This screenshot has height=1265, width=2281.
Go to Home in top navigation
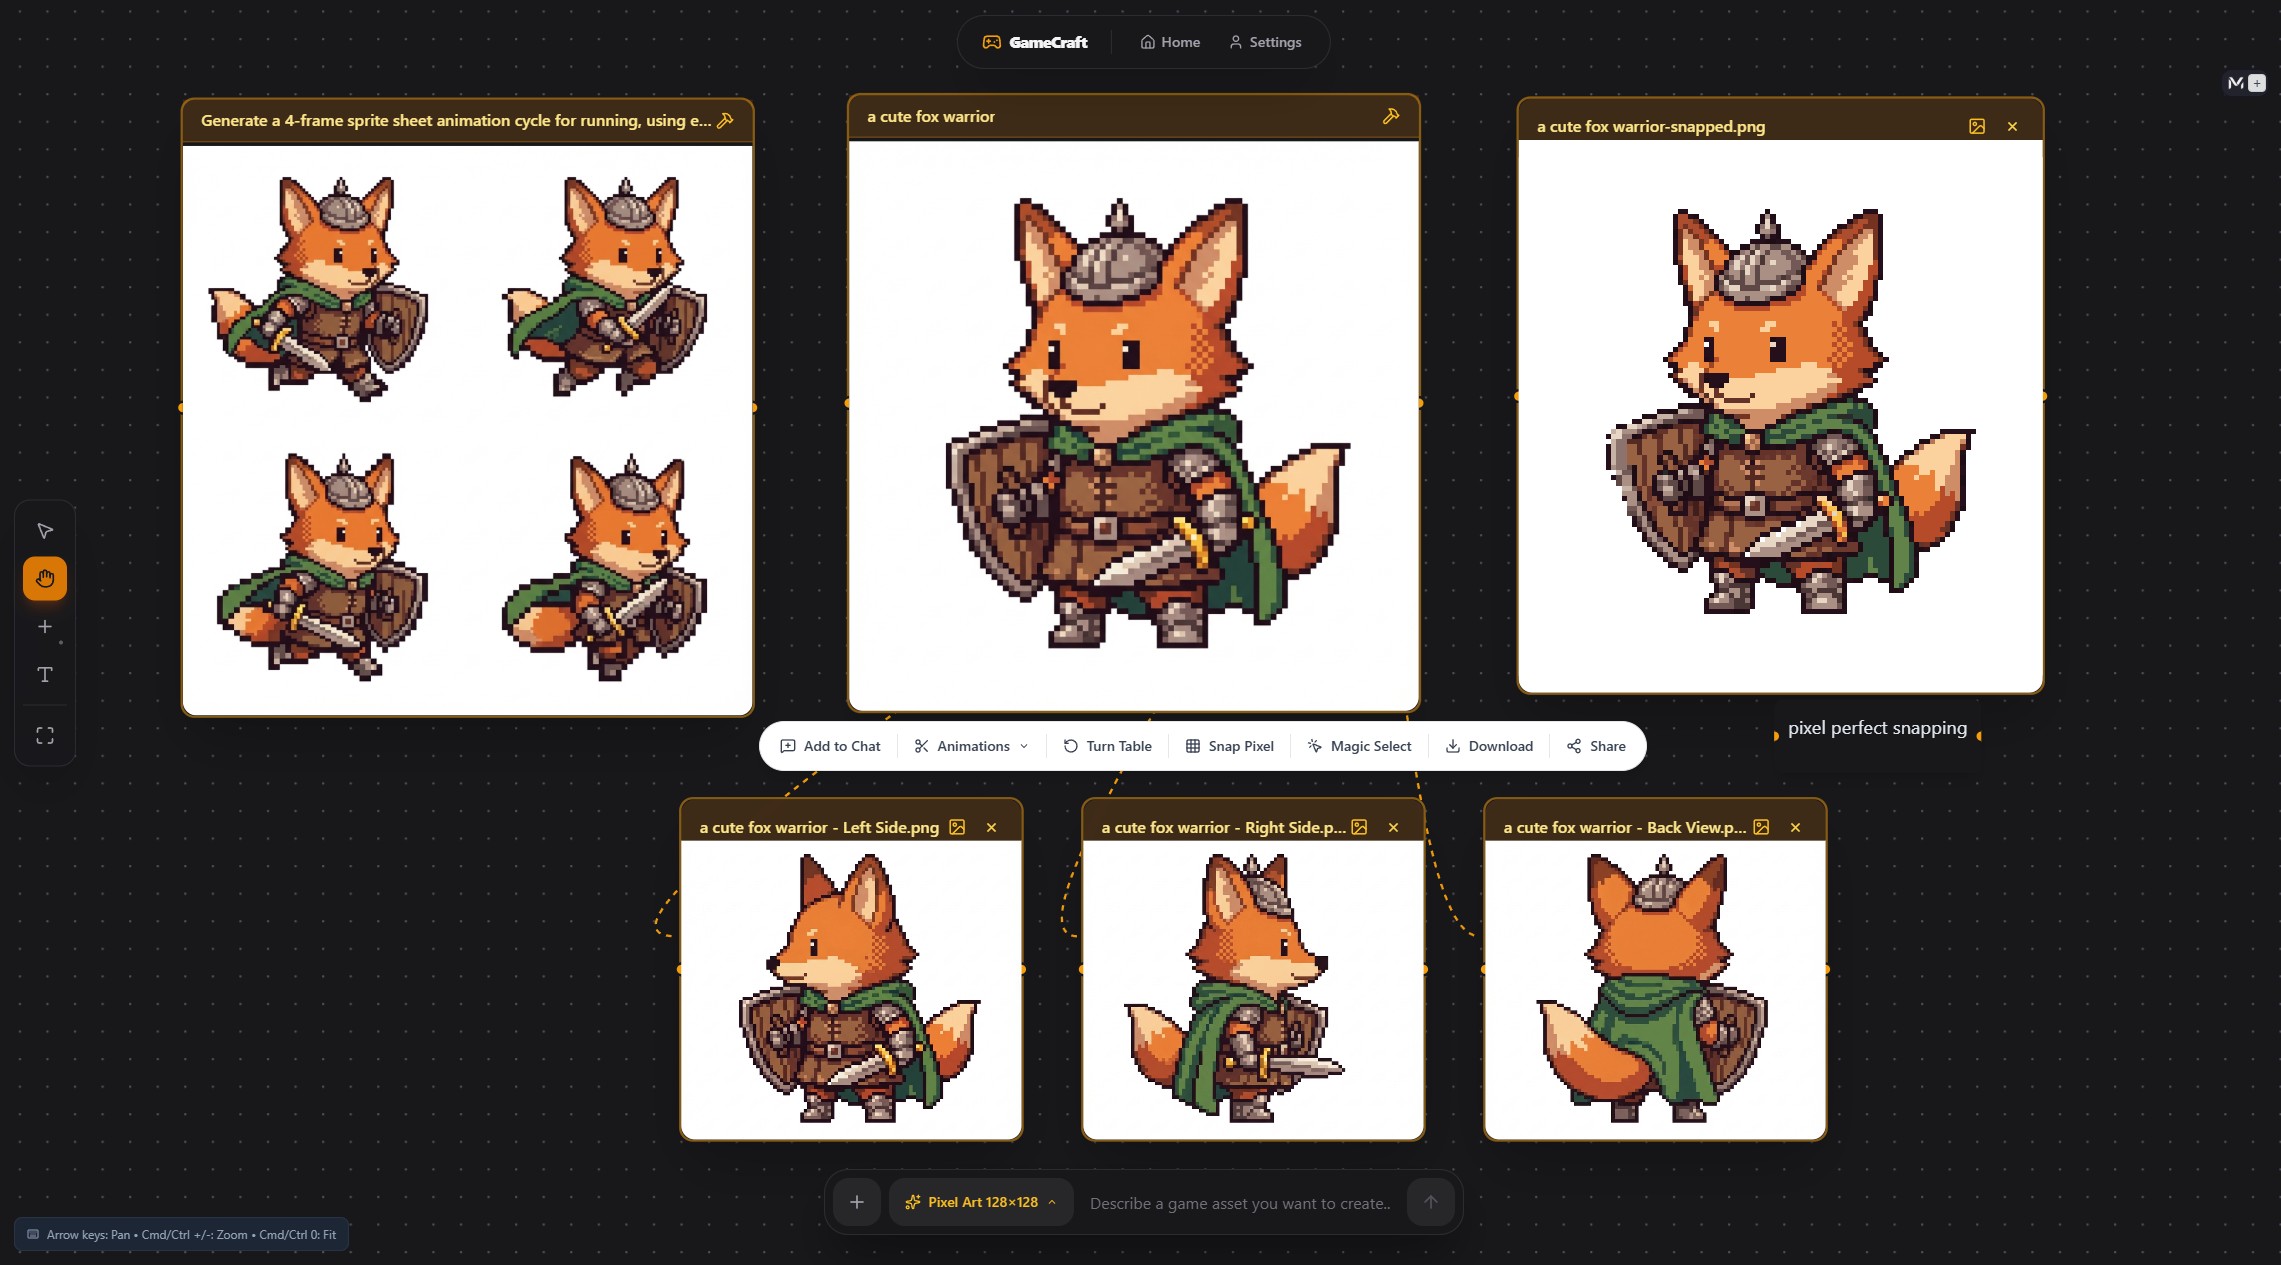(1170, 42)
